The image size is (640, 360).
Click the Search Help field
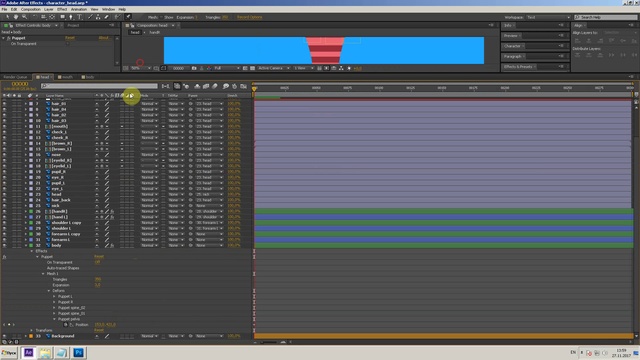606,17
